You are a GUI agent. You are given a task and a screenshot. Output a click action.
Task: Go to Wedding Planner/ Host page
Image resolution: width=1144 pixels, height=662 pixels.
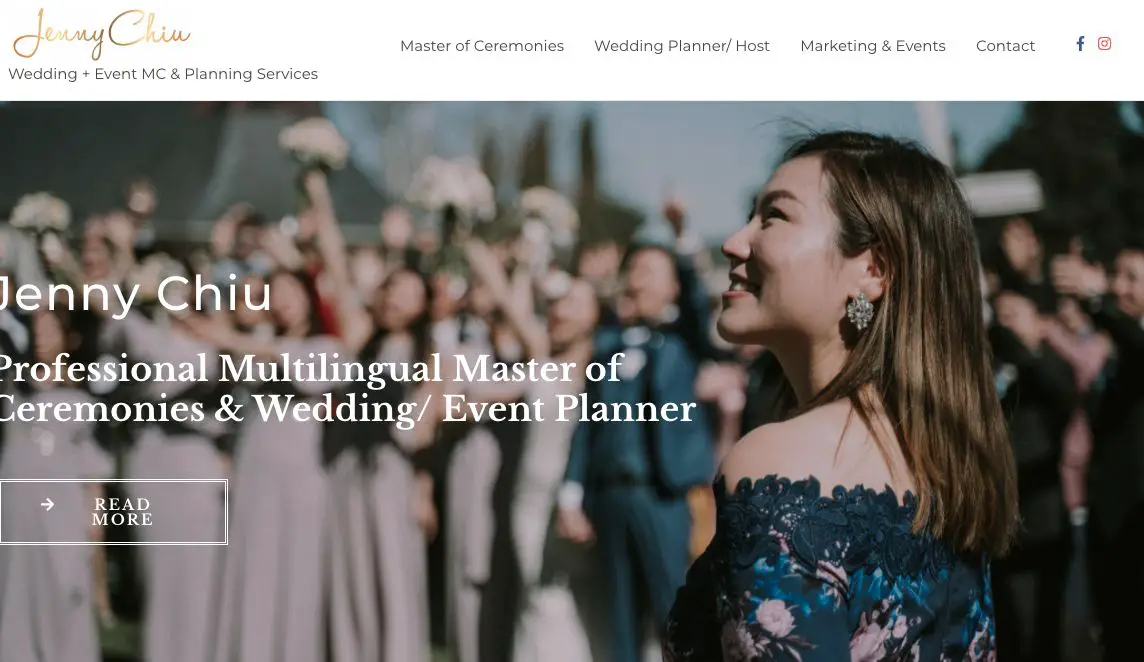click(681, 46)
